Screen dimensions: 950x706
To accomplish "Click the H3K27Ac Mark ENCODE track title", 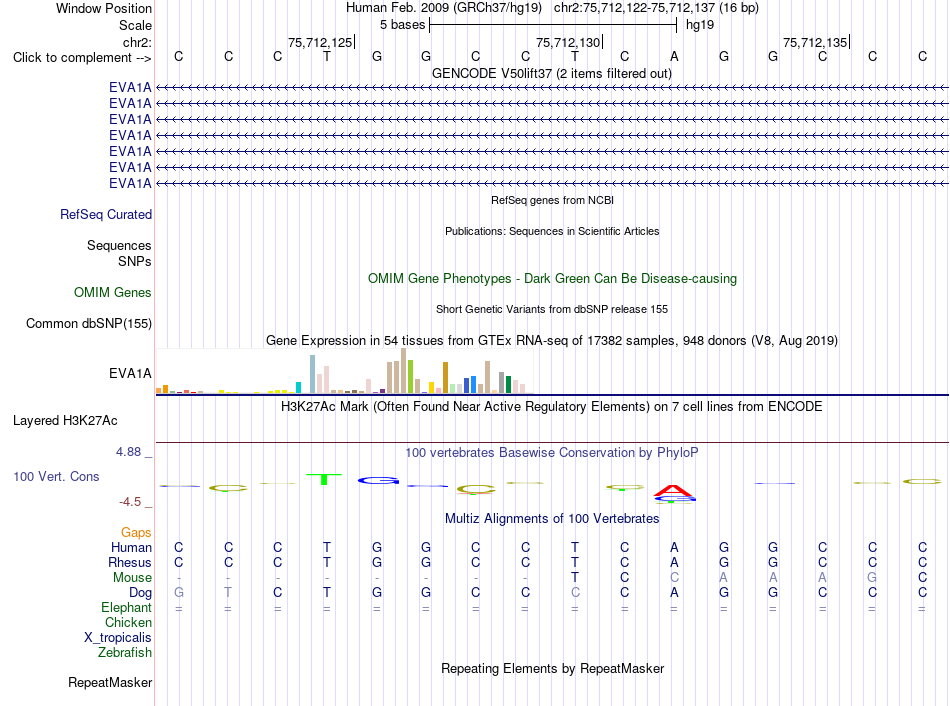I will (x=552, y=407).
